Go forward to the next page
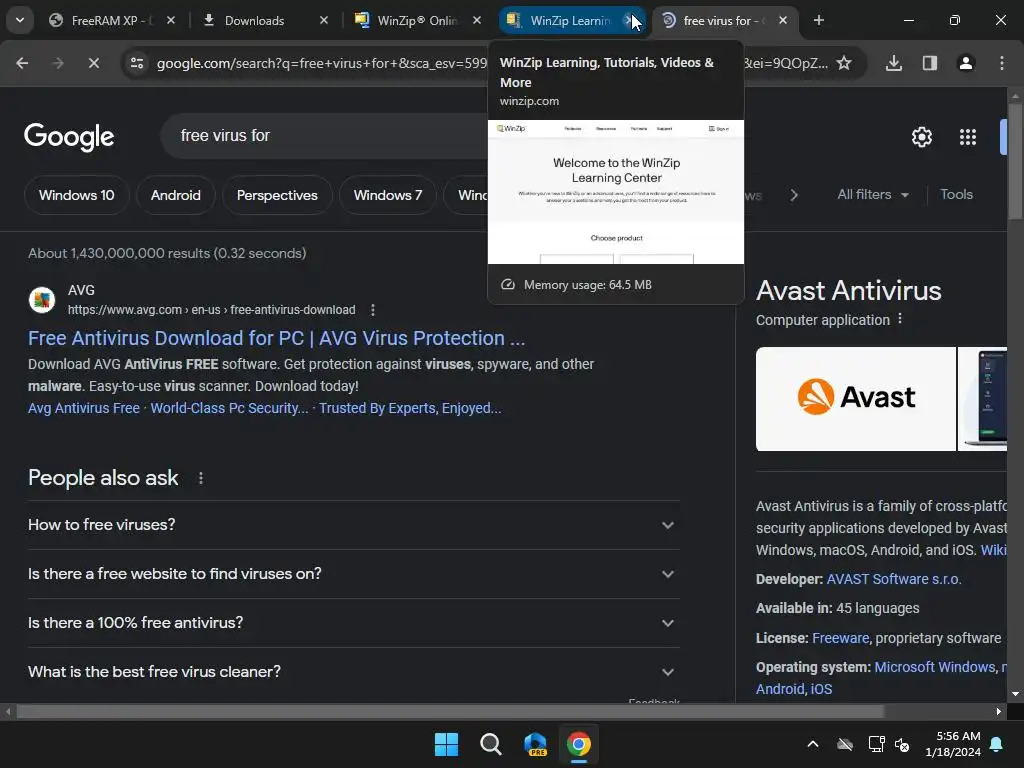 58,63
